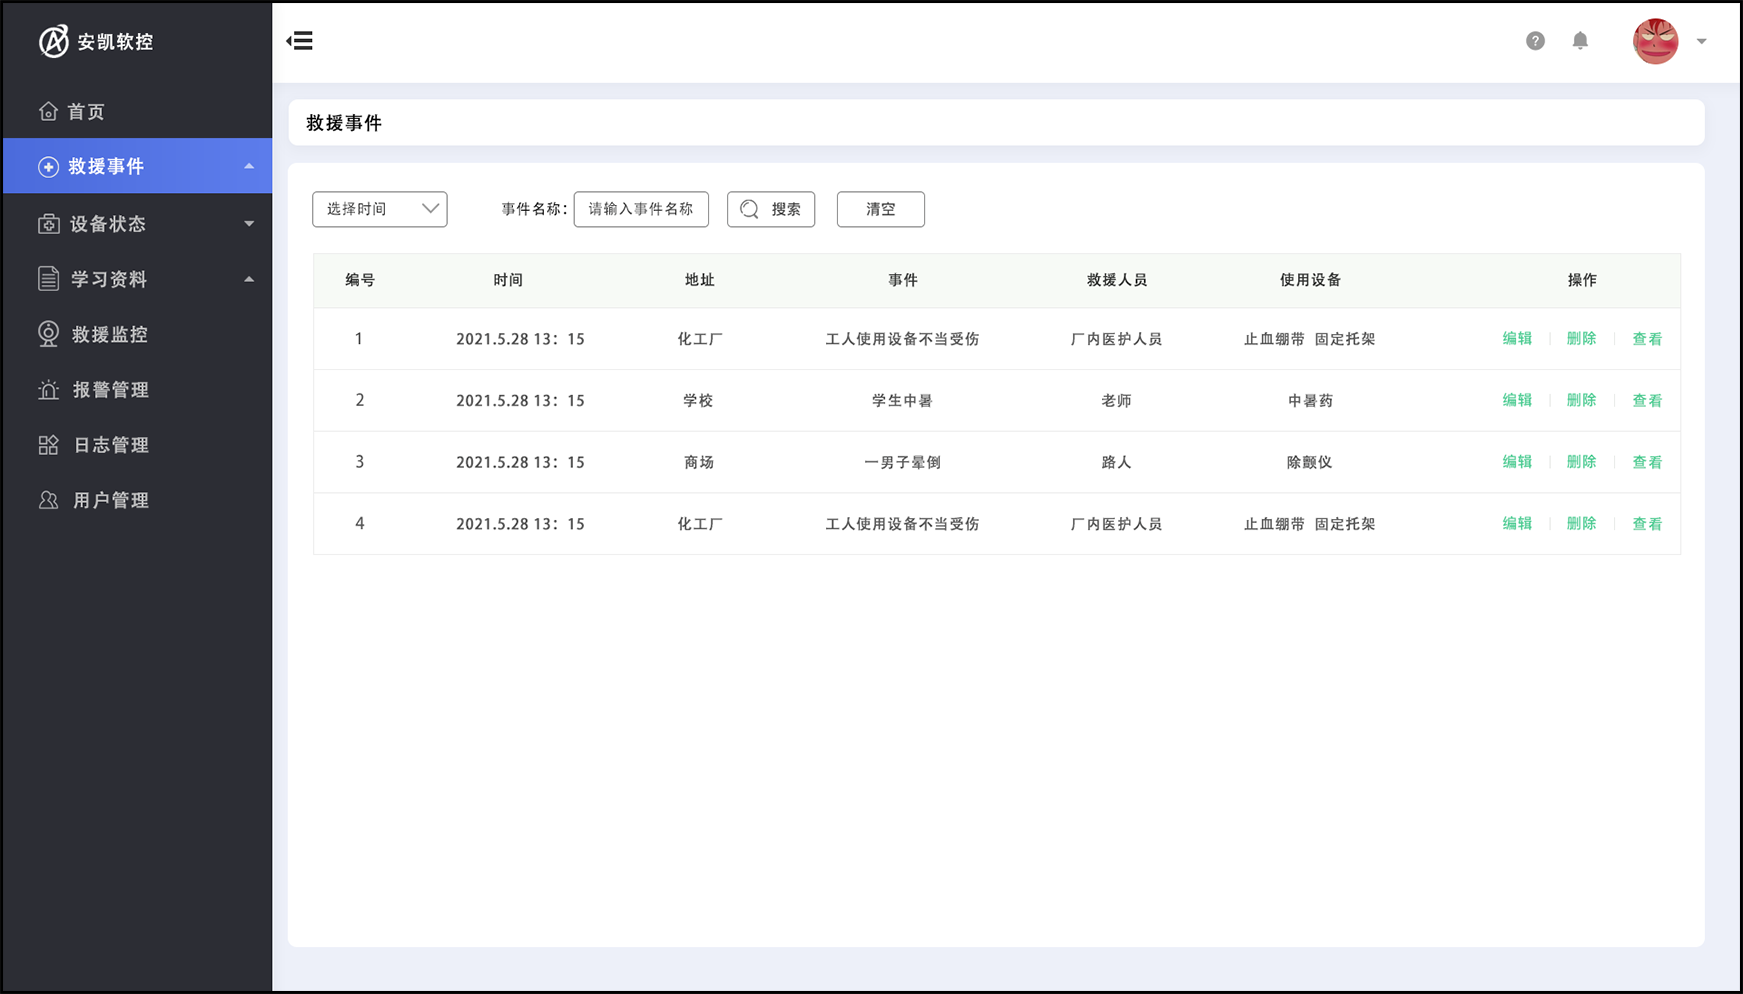This screenshot has width=1743, height=994.
Task: Click the 报警管理 alarm icon
Action: point(48,390)
